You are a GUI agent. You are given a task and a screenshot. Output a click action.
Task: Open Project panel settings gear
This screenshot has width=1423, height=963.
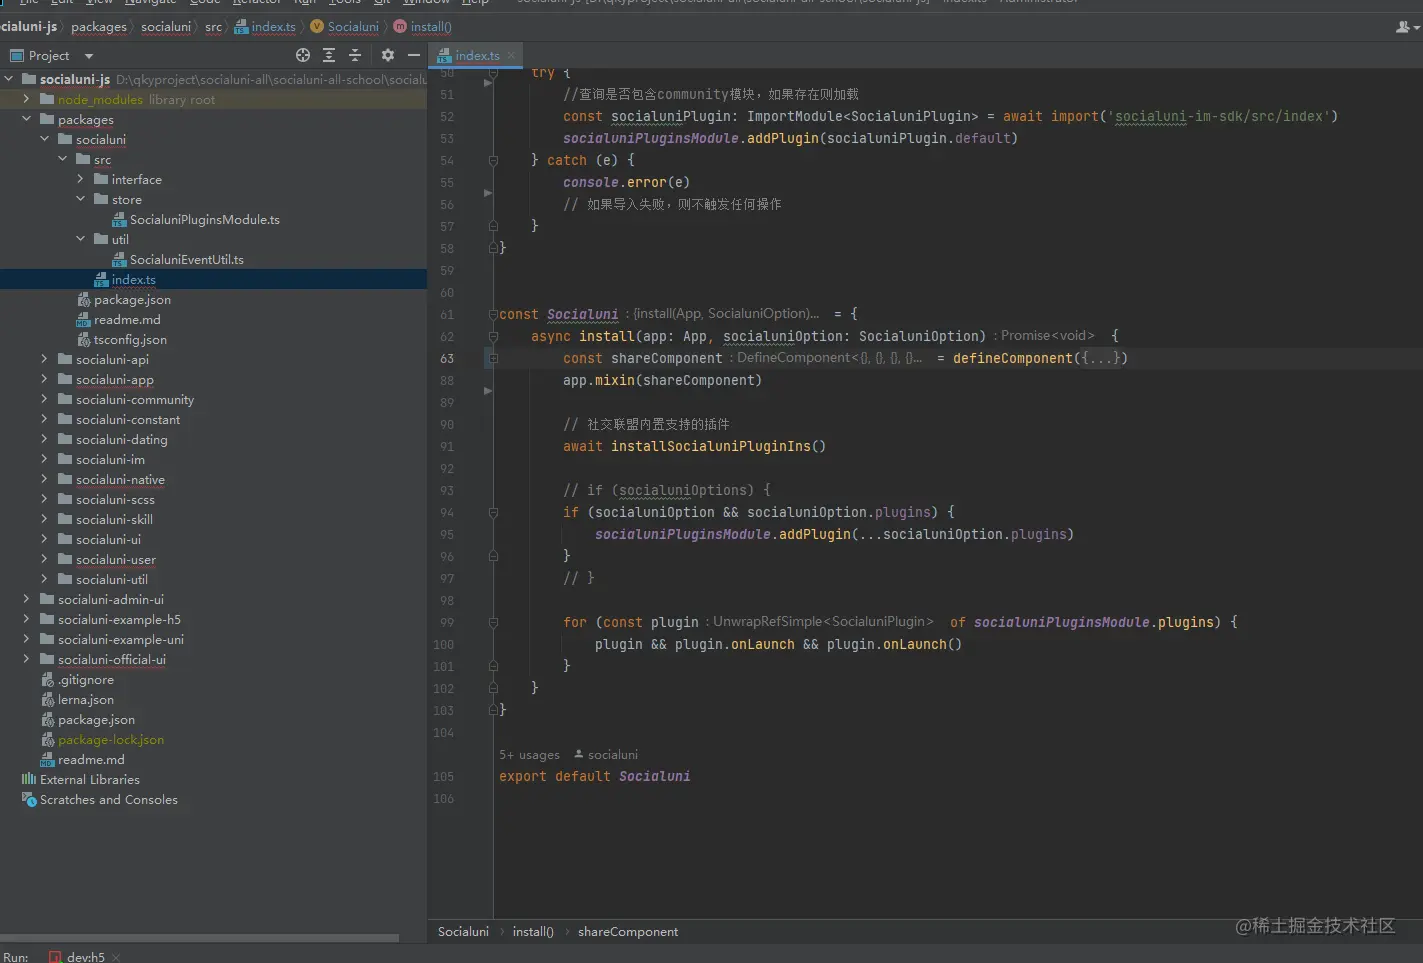coord(388,56)
